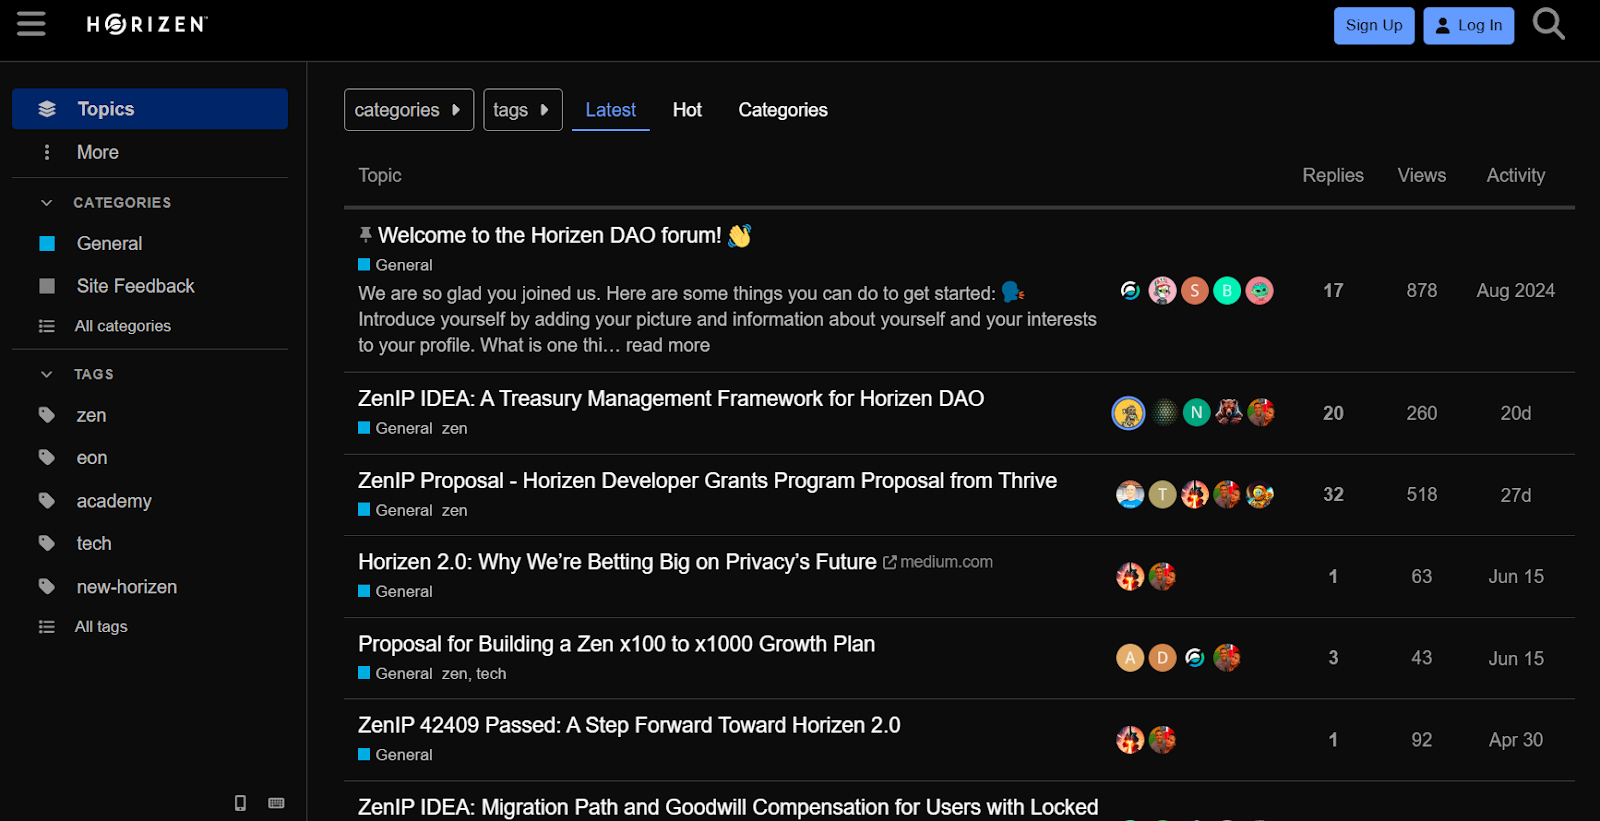This screenshot has width=1600, height=821.
Task: Click the Log In button
Action: coord(1468,26)
